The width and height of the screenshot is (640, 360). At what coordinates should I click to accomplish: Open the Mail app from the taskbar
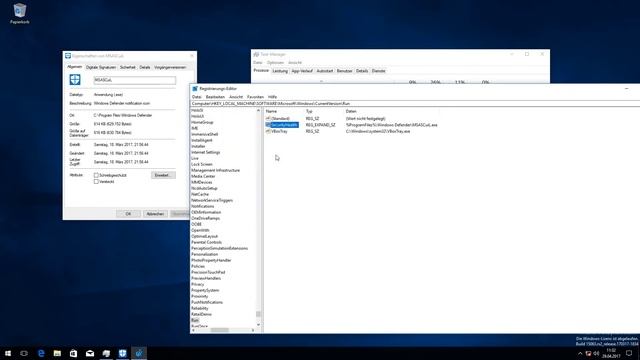point(90,353)
